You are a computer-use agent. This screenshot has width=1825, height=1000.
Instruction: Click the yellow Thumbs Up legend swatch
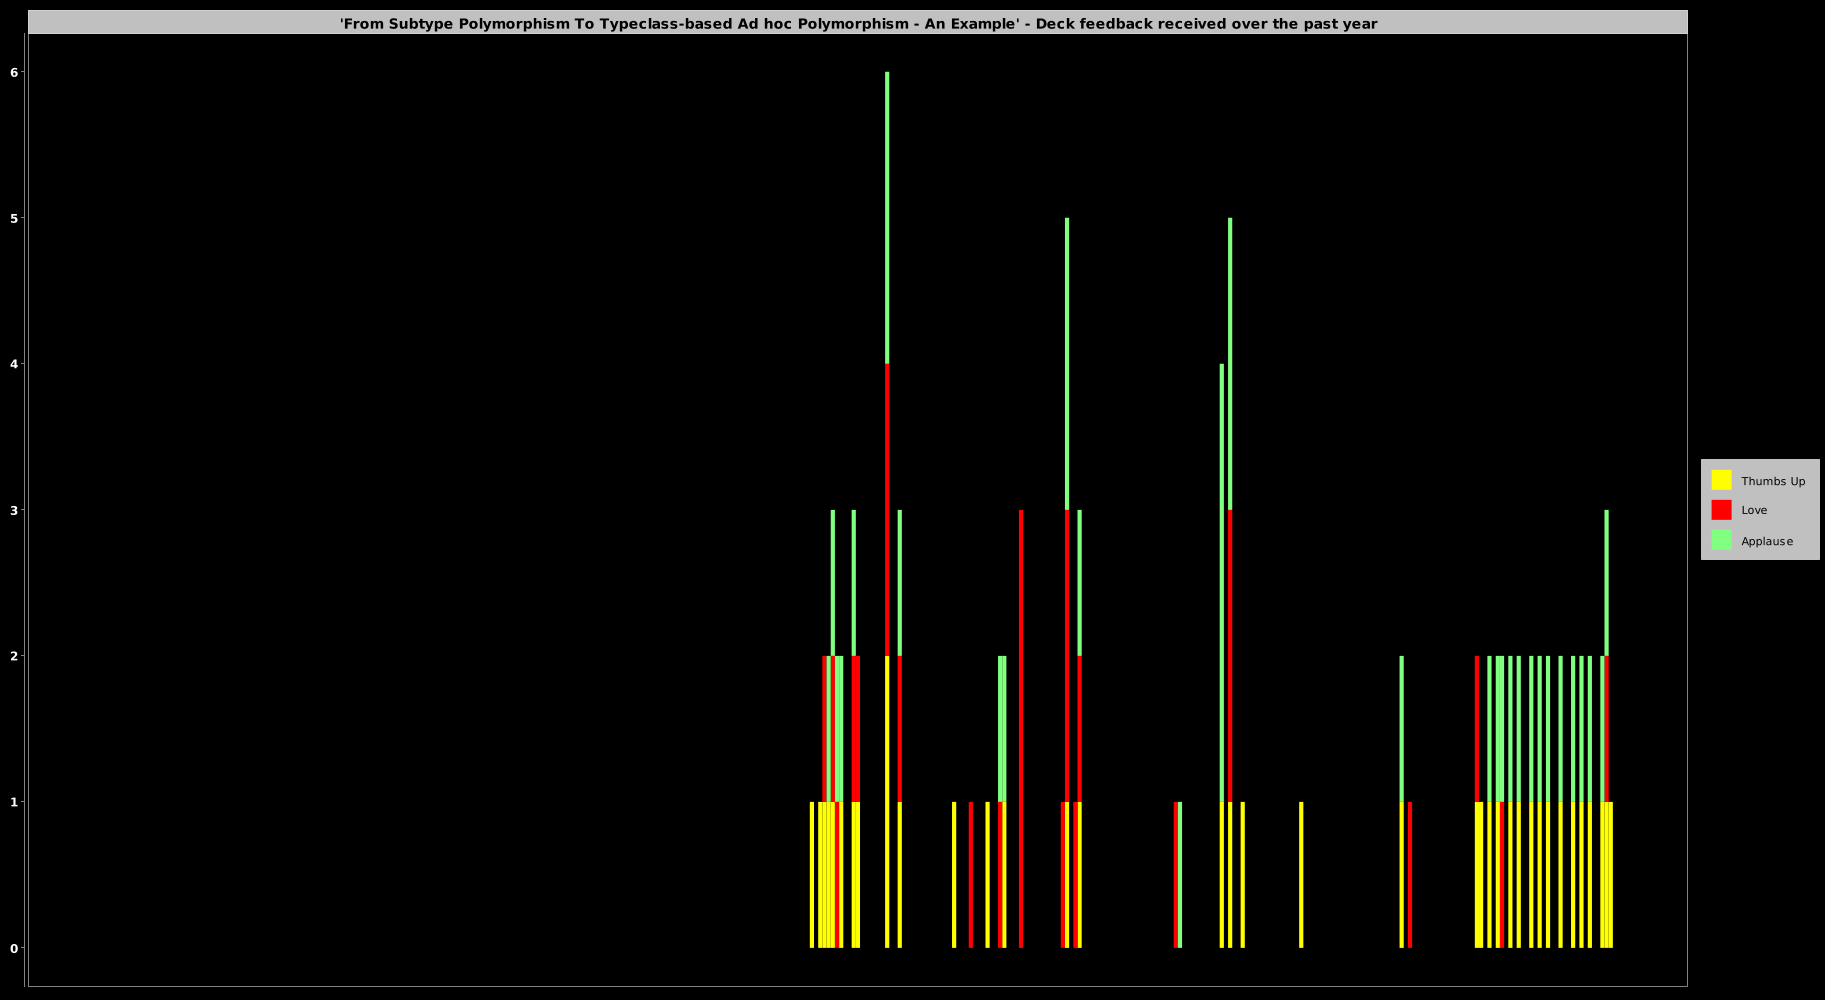click(1721, 480)
